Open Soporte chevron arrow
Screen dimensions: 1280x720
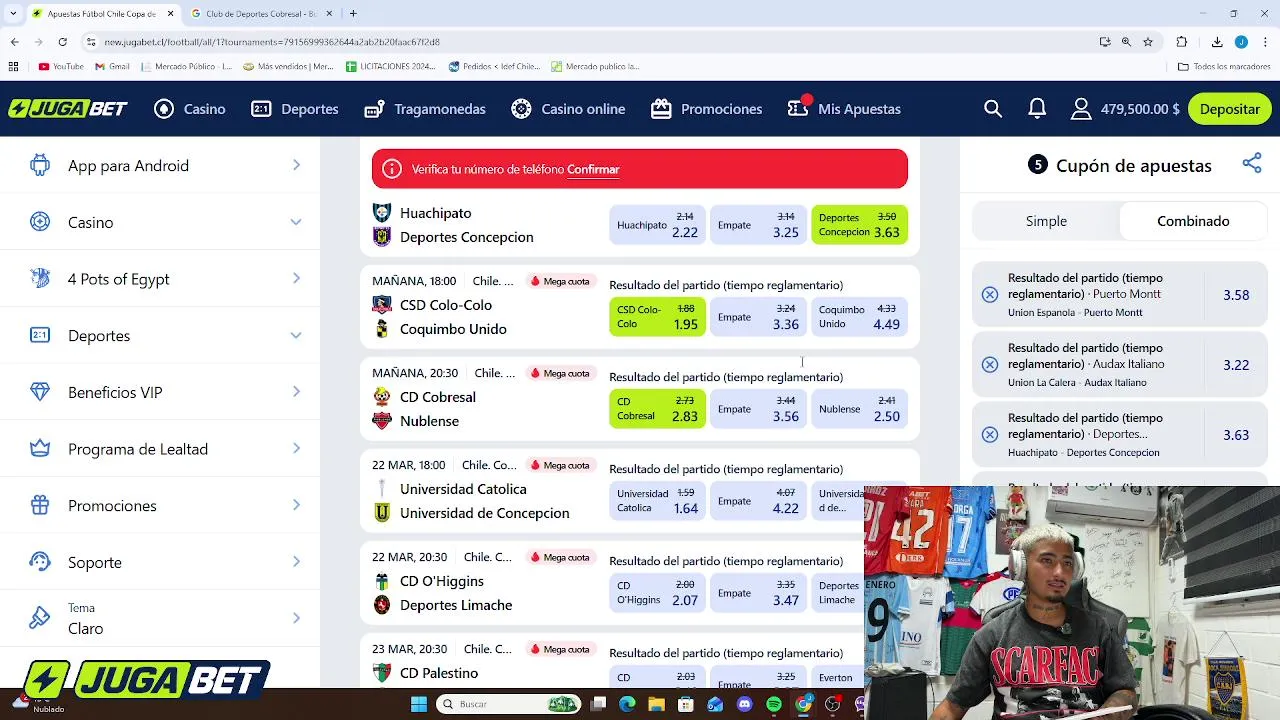click(x=296, y=562)
